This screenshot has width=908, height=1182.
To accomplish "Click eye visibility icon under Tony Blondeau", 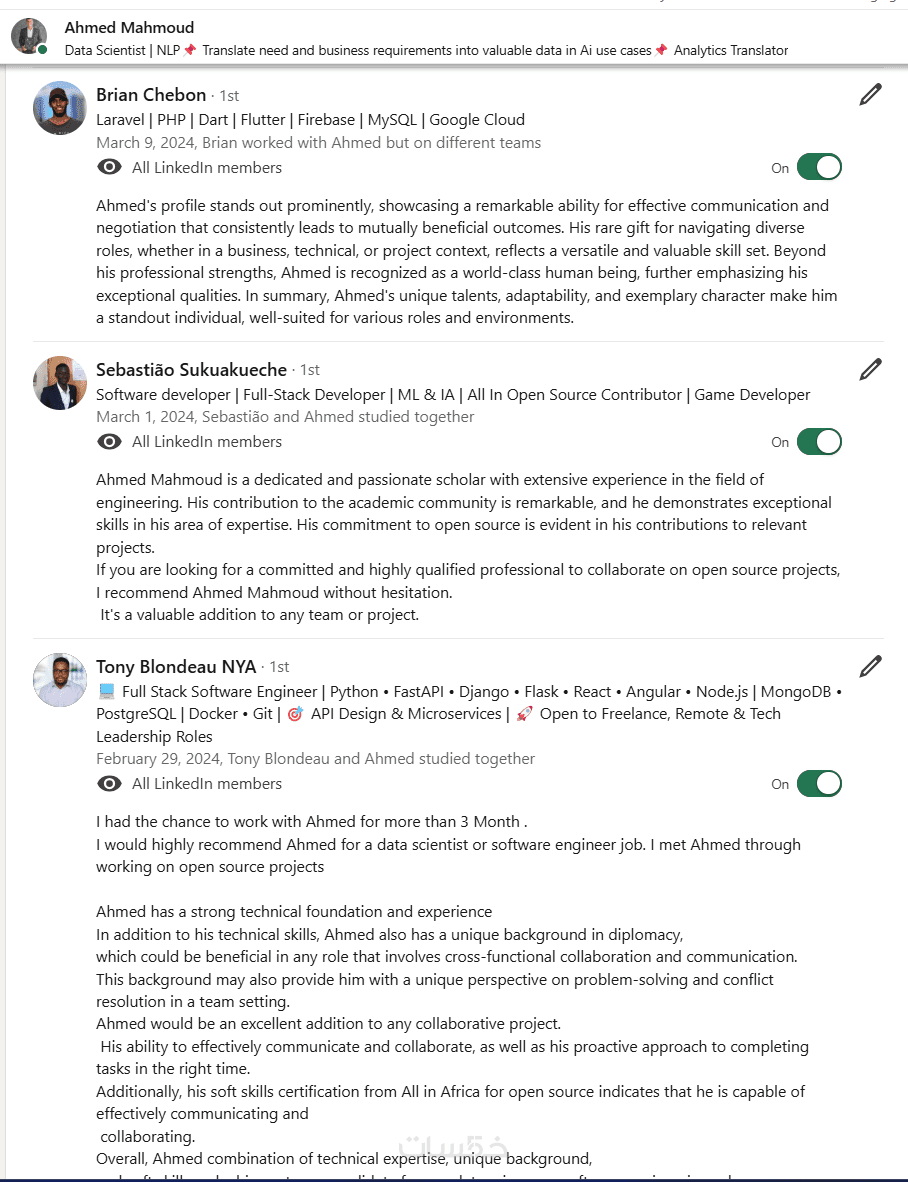I will pos(109,784).
